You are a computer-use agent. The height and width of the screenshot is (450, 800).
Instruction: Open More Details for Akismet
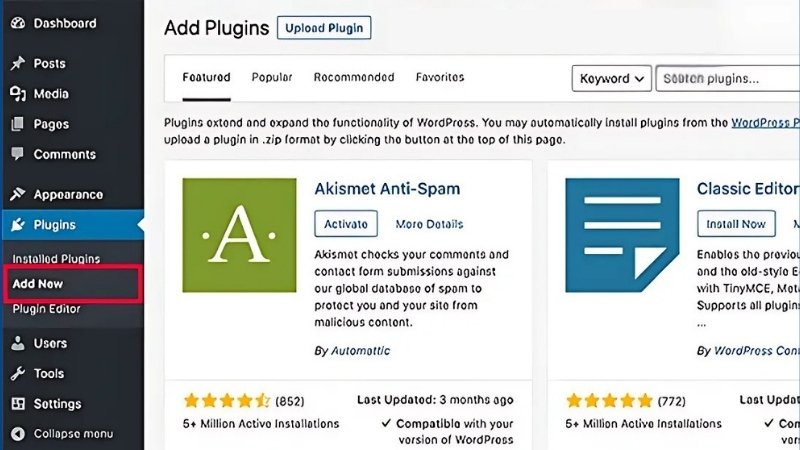coord(429,224)
